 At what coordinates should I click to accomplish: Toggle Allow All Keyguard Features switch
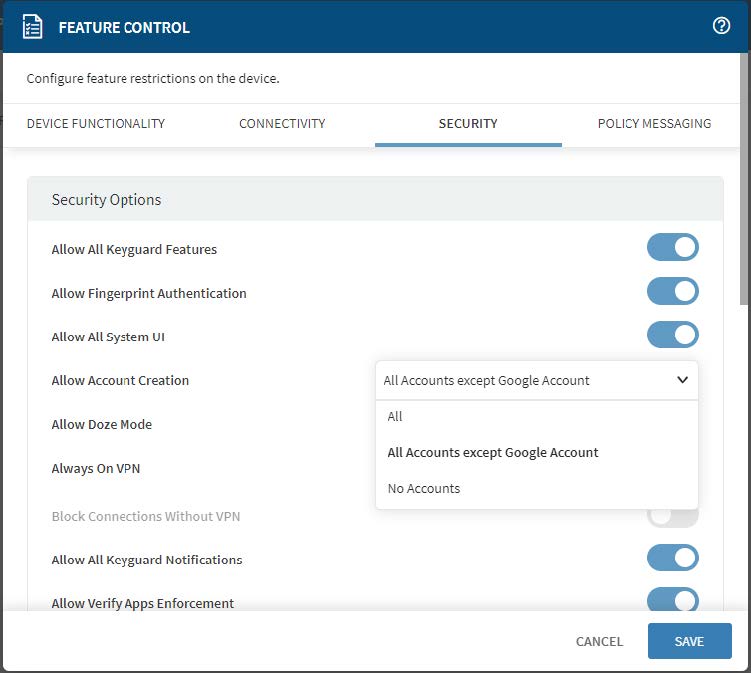[x=672, y=248]
